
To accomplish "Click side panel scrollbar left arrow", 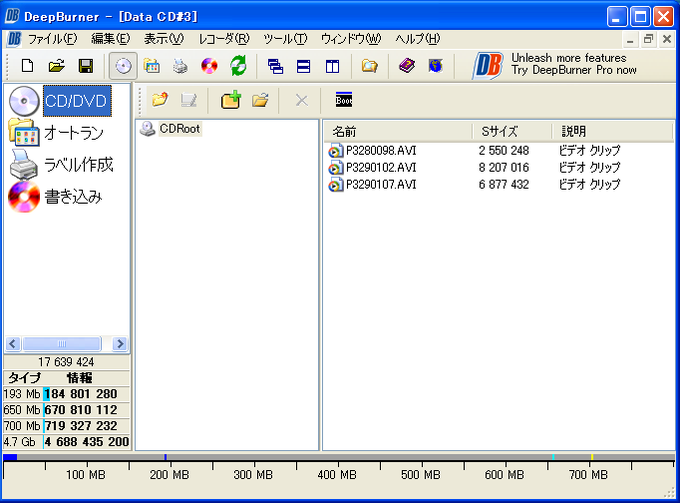I will click(x=13, y=344).
